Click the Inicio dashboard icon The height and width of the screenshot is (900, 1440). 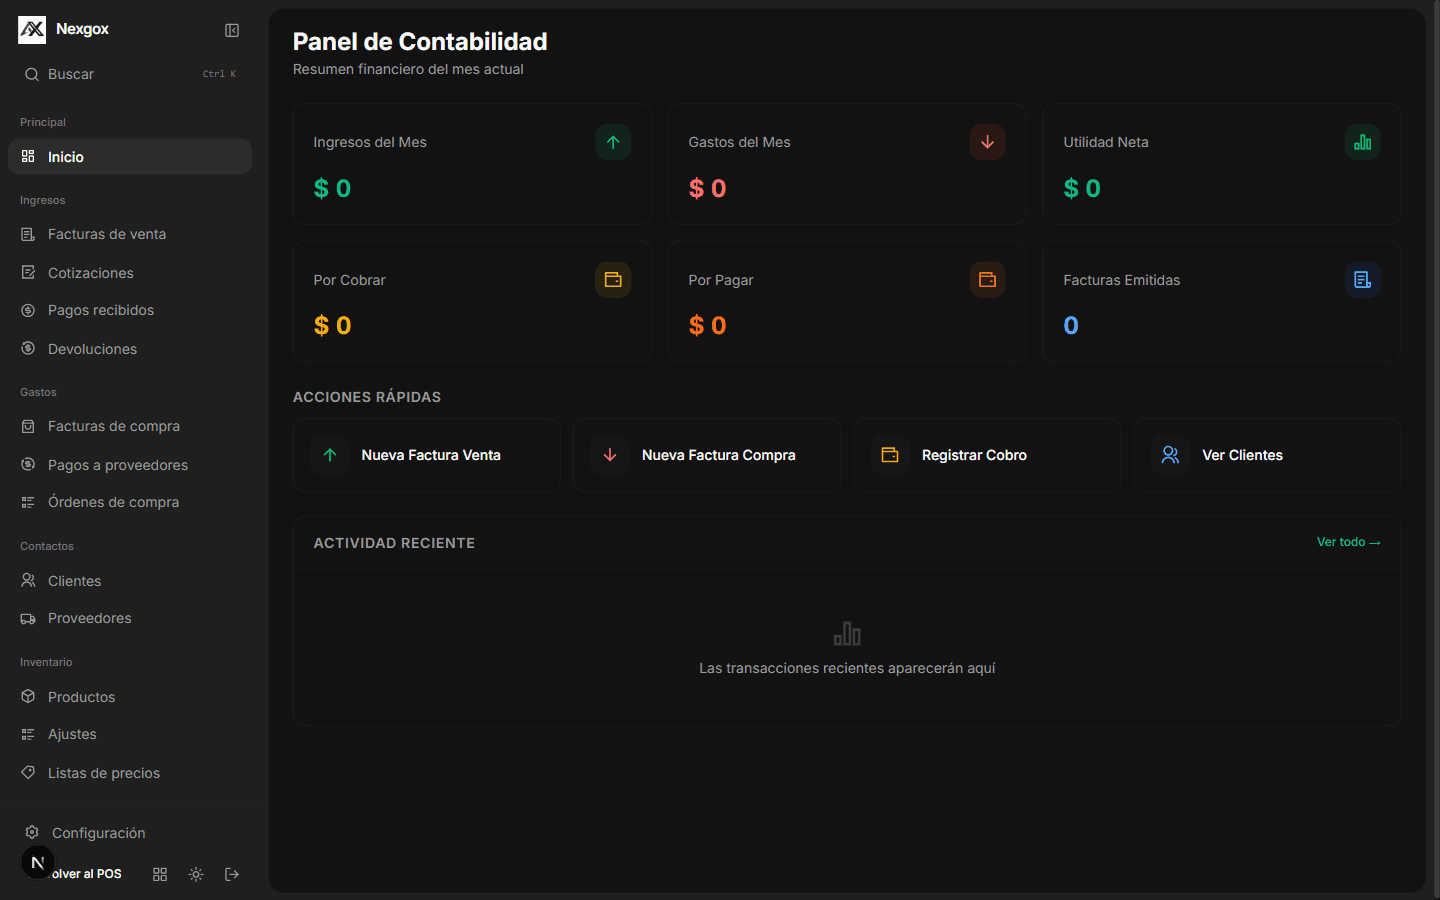pyautogui.click(x=28, y=156)
